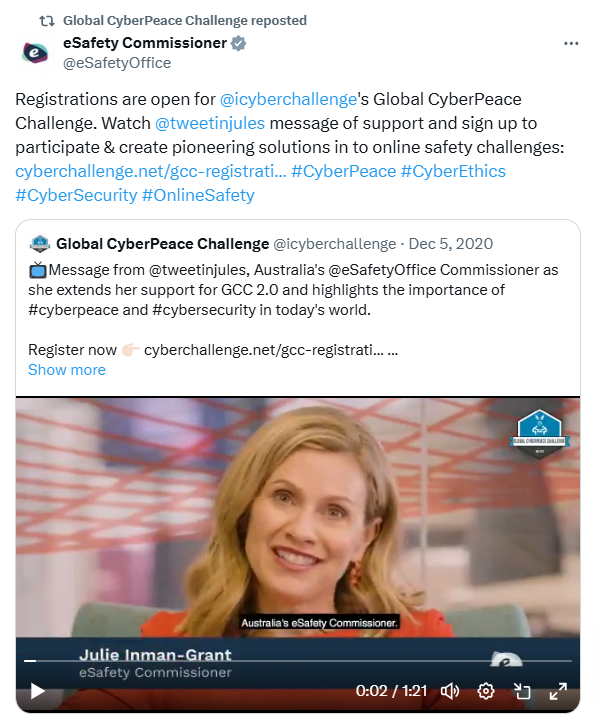
Task: Click the Global CyberPeace Challenge small avatar
Action: tap(40, 244)
